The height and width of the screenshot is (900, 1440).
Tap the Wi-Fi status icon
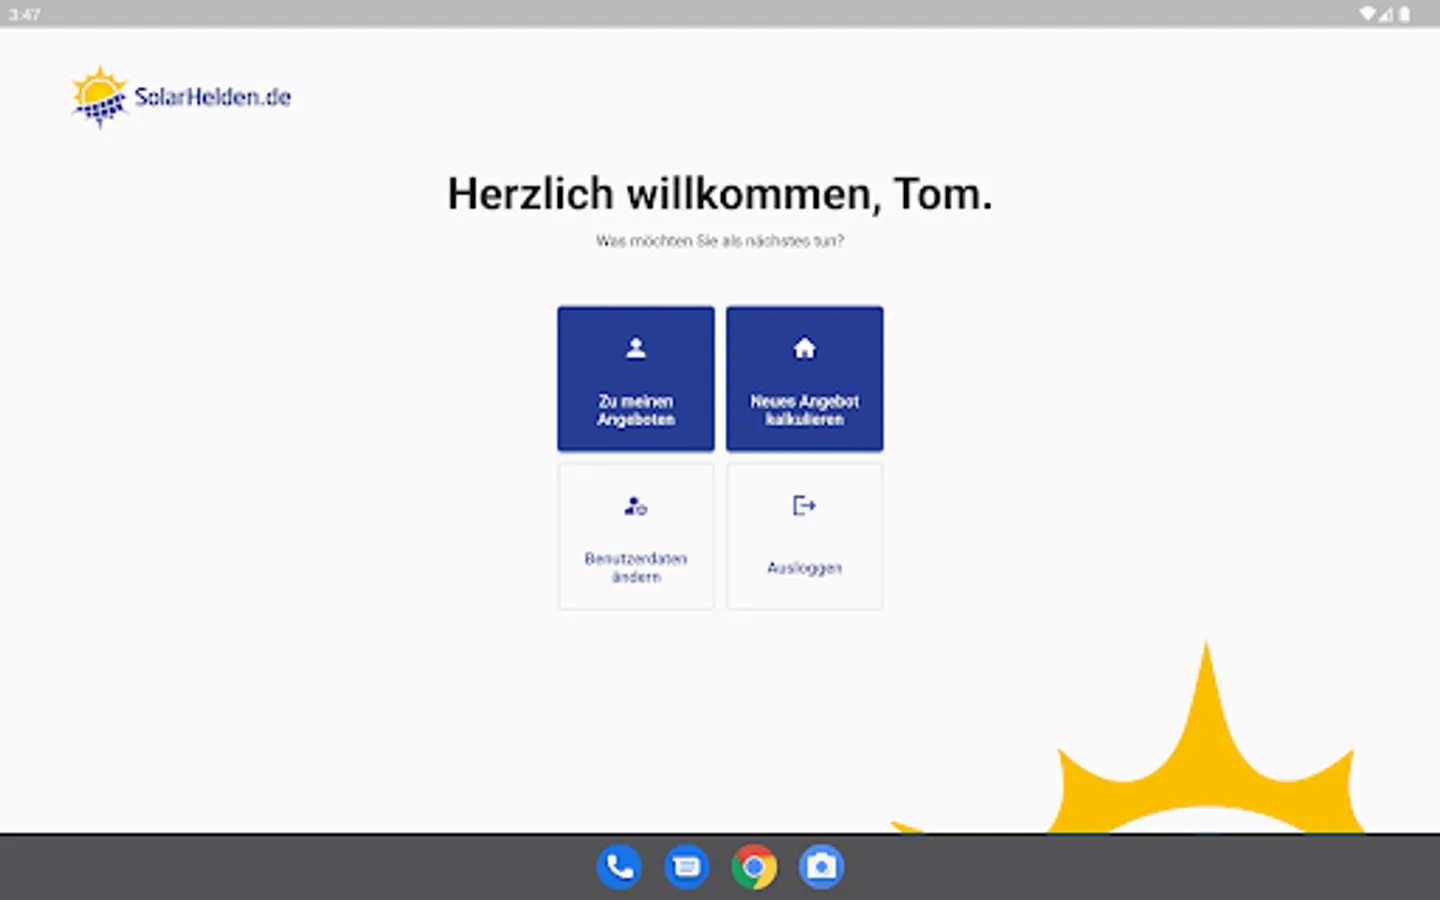tap(1367, 14)
